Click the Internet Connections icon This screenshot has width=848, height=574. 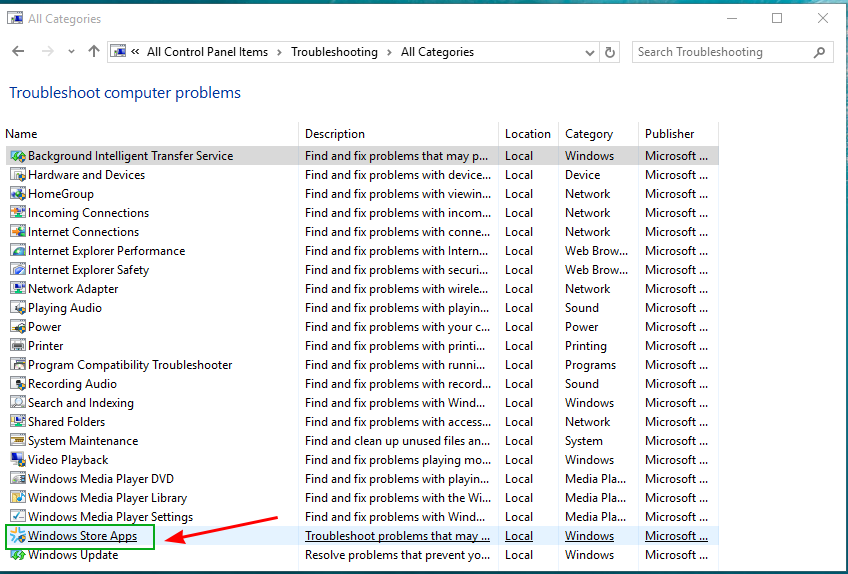(x=18, y=232)
